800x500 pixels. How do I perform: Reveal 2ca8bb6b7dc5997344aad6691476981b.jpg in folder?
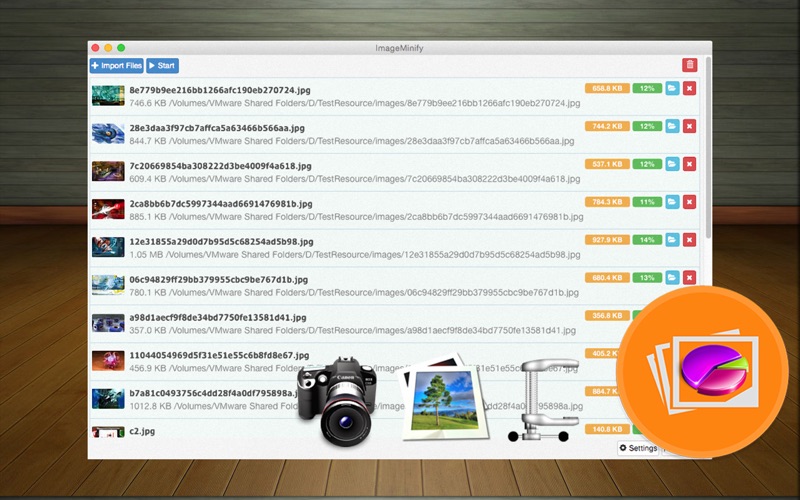tap(672, 202)
